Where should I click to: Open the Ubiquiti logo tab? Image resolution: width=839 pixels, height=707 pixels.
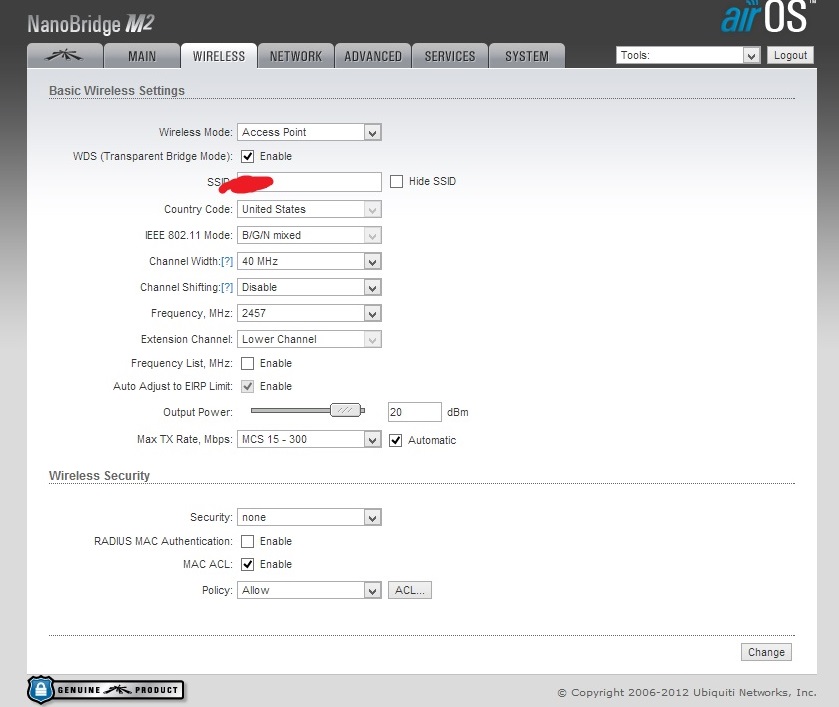(65, 56)
